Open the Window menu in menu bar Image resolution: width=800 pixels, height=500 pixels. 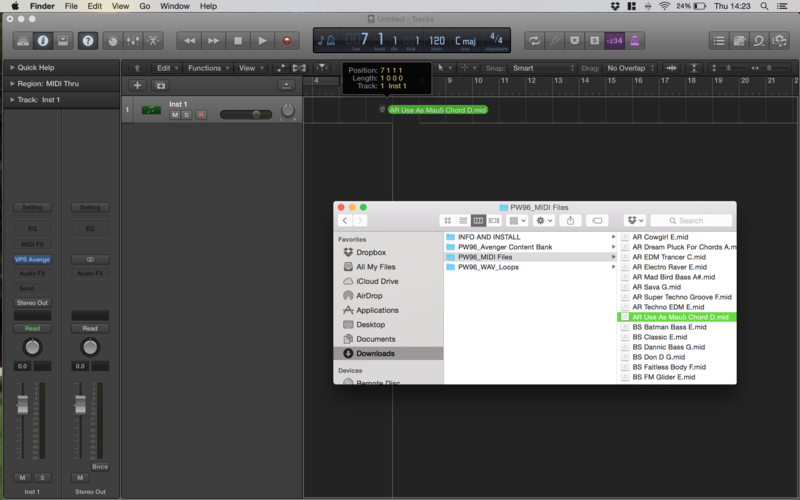[x=174, y=6]
